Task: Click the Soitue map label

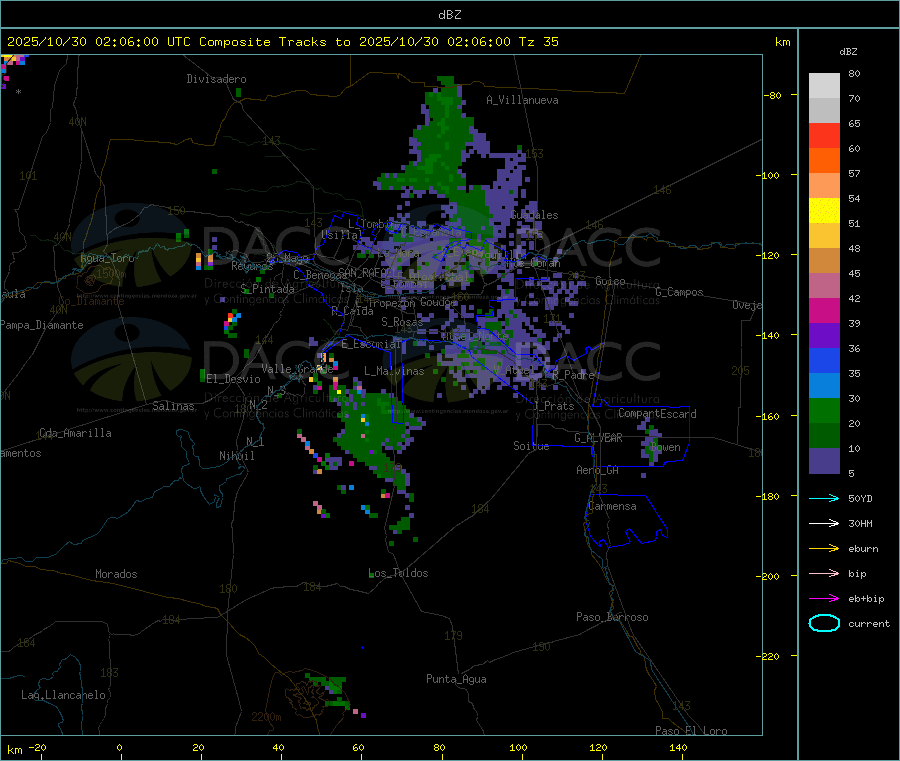Action: pyautogui.click(x=531, y=446)
